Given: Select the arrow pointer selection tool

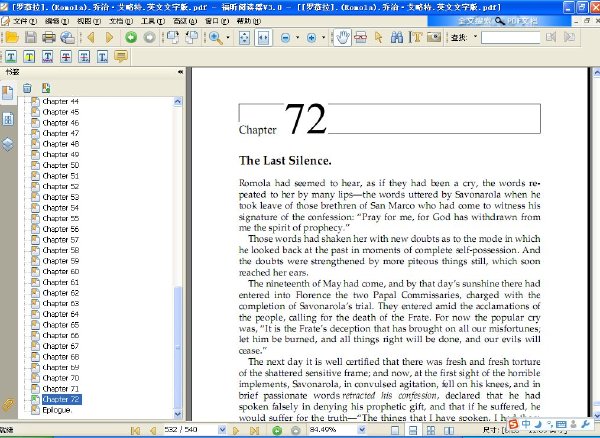Looking at the screenshot, I should [x=379, y=37].
